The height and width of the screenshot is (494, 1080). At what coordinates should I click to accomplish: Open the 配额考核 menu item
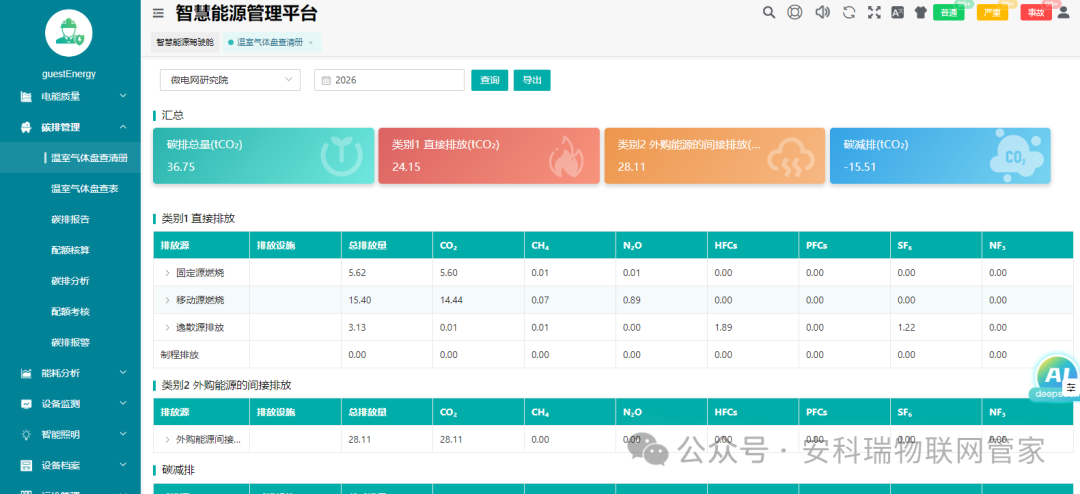click(70, 312)
